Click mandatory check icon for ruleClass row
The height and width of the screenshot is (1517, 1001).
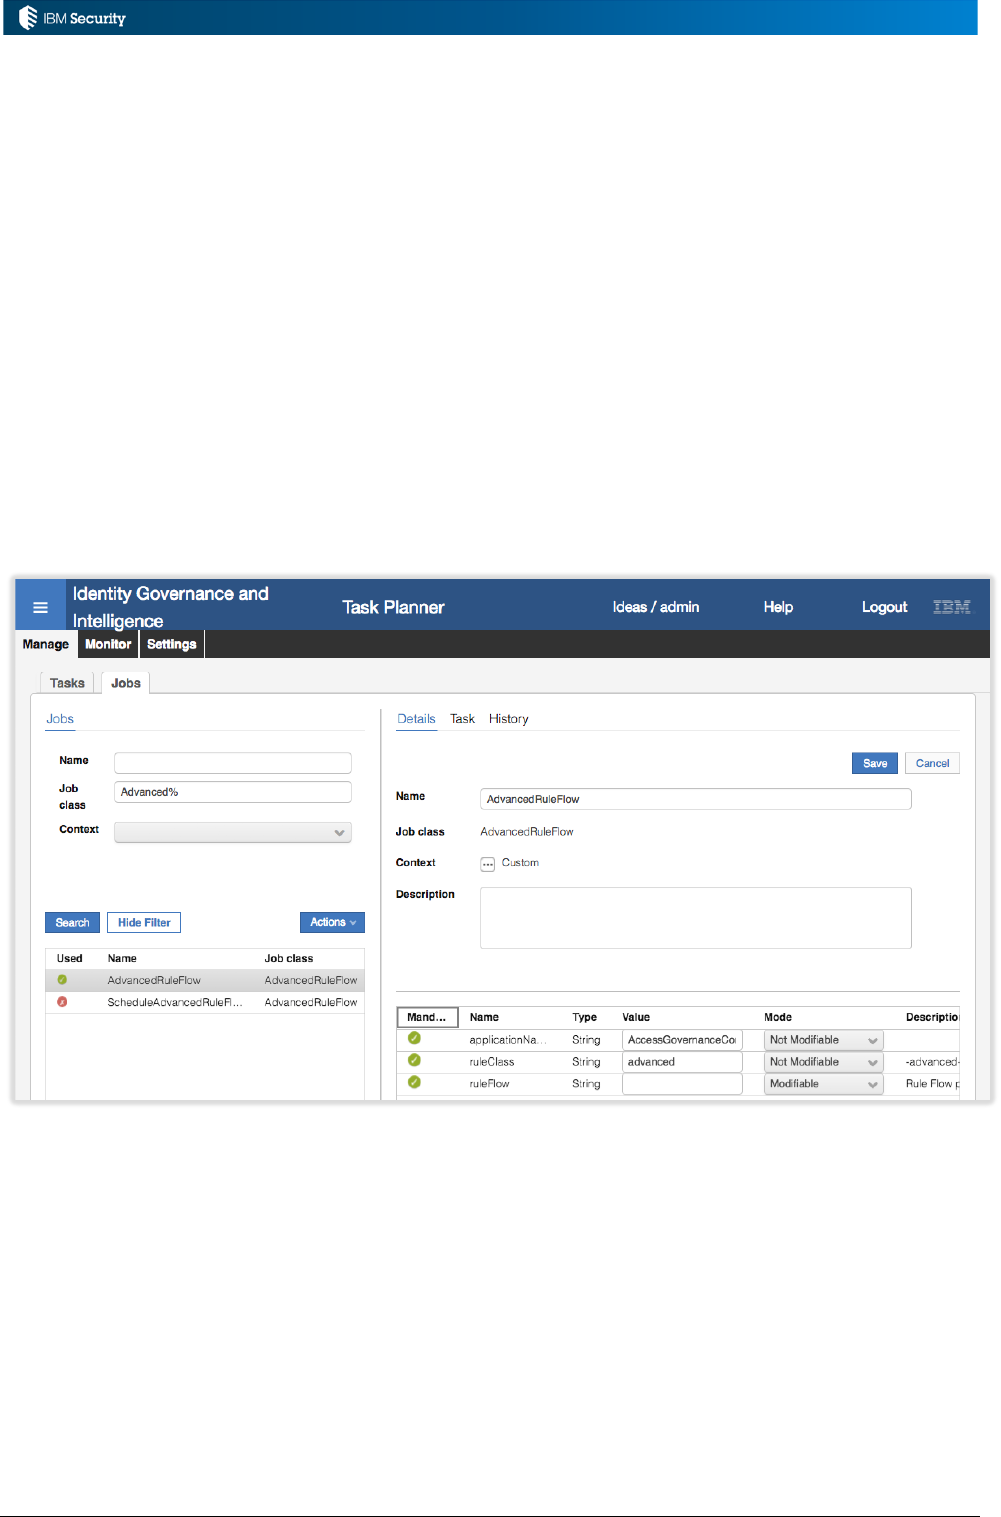[414, 1060]
